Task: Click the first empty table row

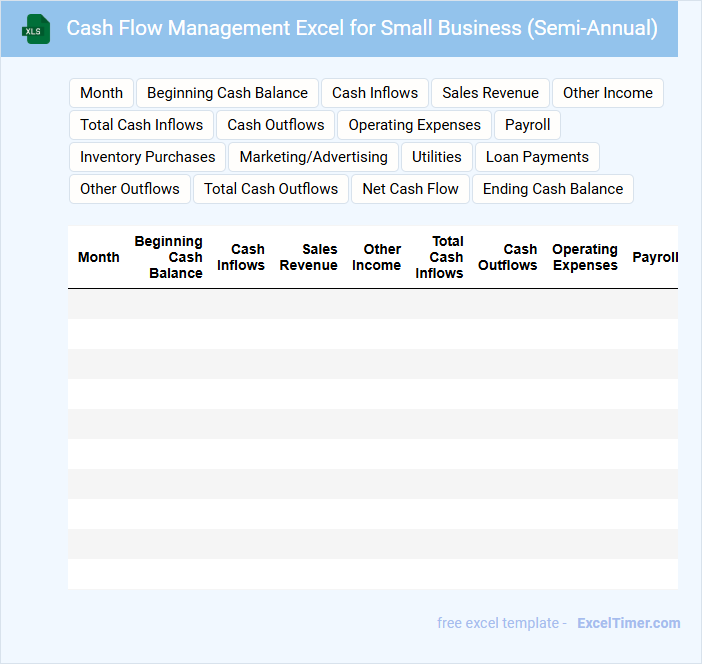Action: [372, 304]
